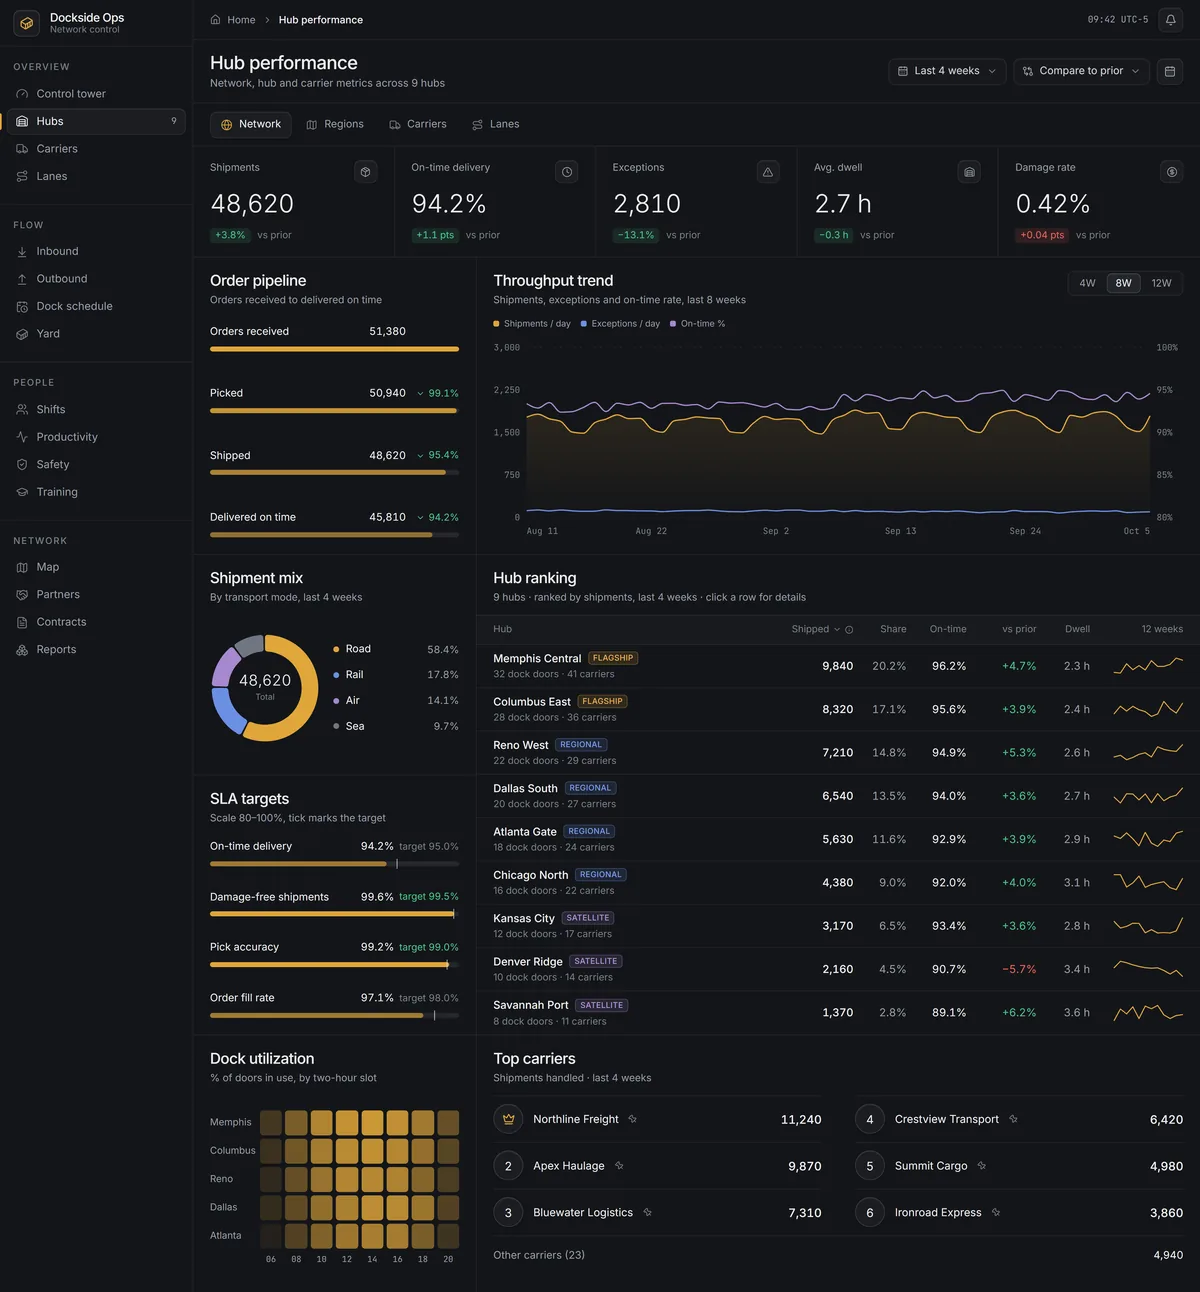Click the Damage rate dollar icon
Viewport: 1200px width, 1292px height.
pos(1172,172)
